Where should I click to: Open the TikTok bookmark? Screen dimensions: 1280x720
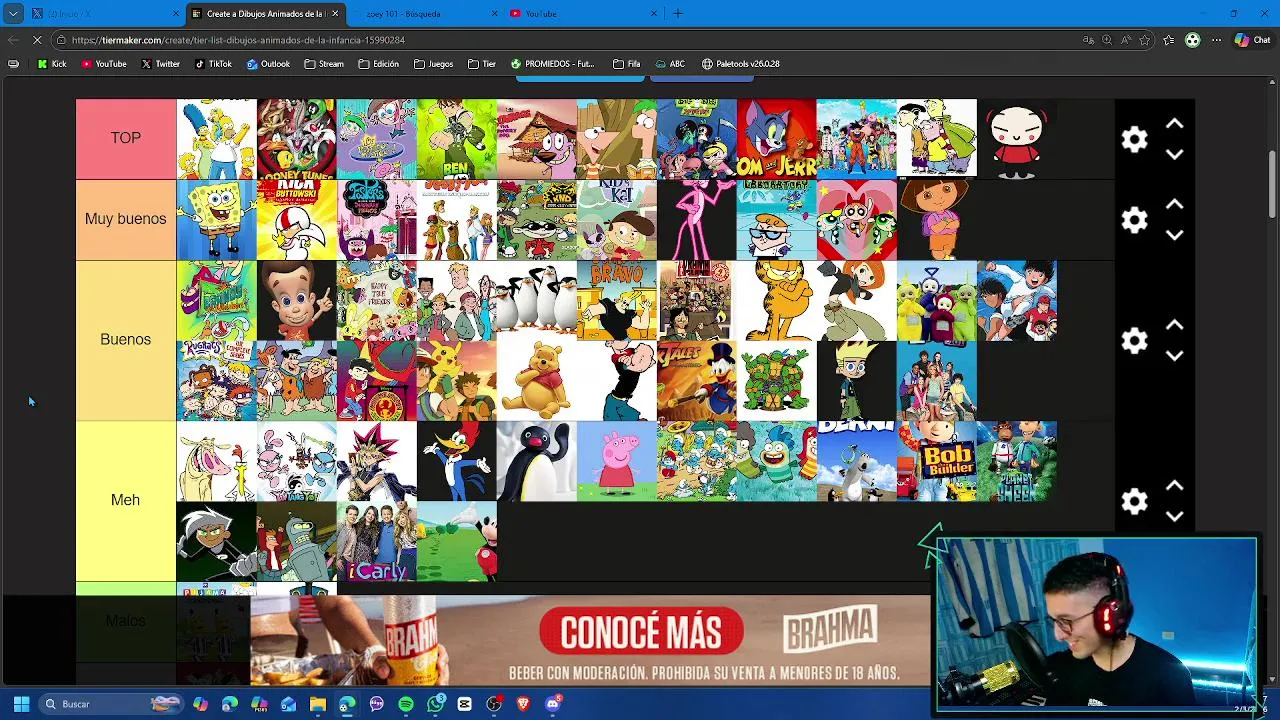213,64
